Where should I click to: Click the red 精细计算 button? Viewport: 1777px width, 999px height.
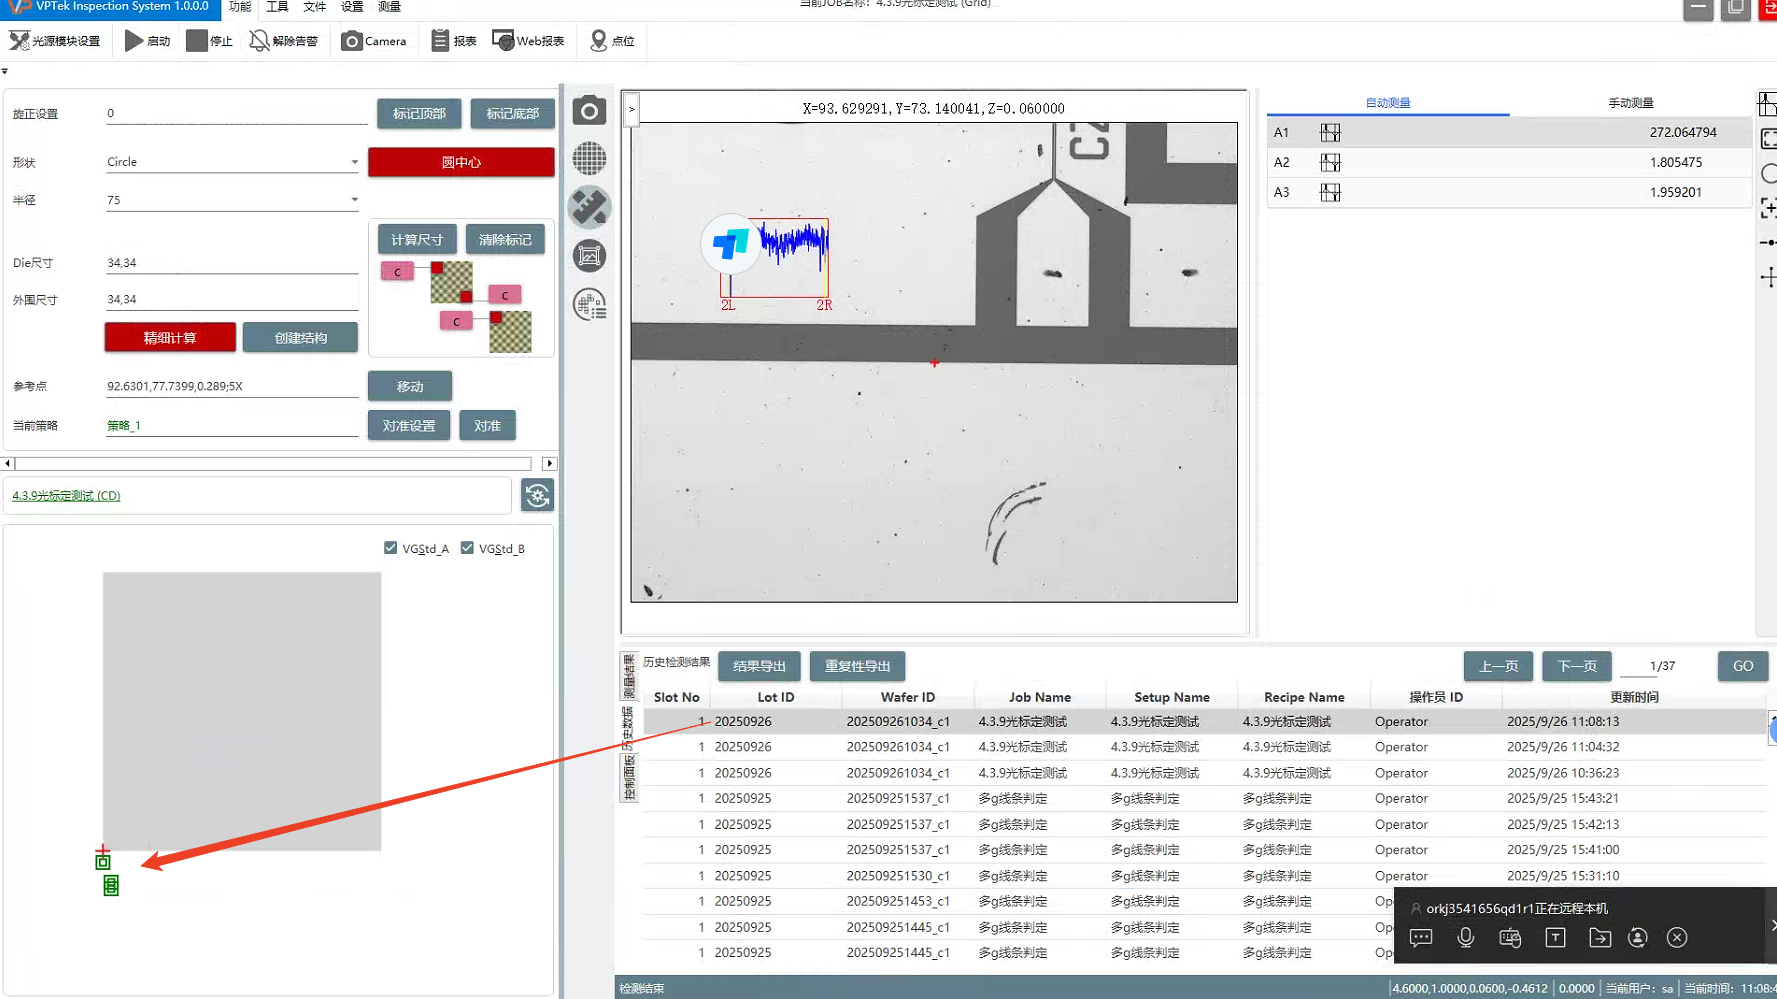(x=170, y=338)
